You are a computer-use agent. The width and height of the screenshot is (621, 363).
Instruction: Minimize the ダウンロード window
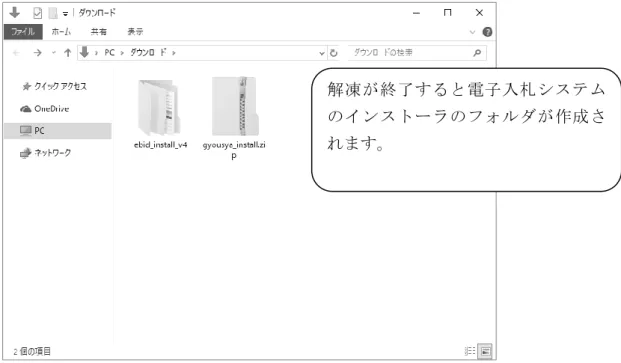coord(416,13)
